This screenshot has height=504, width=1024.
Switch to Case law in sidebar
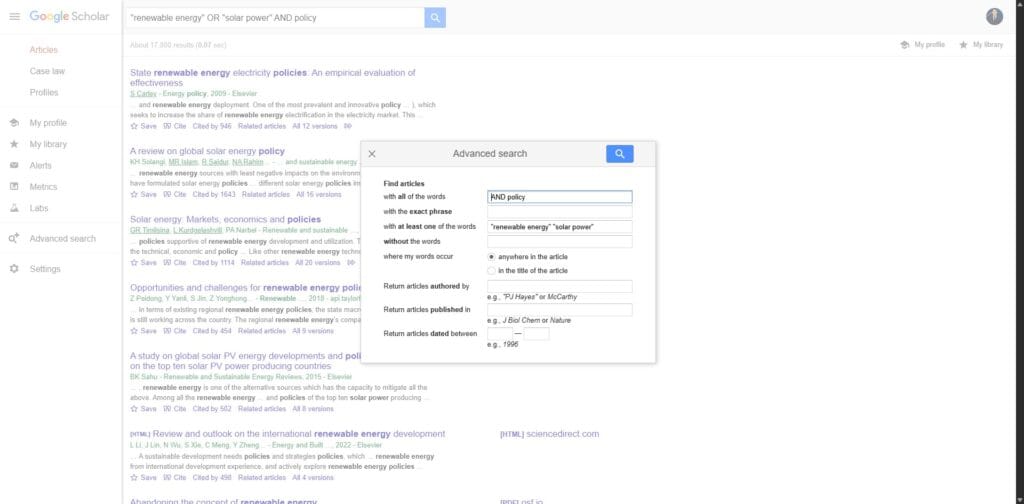47,71
